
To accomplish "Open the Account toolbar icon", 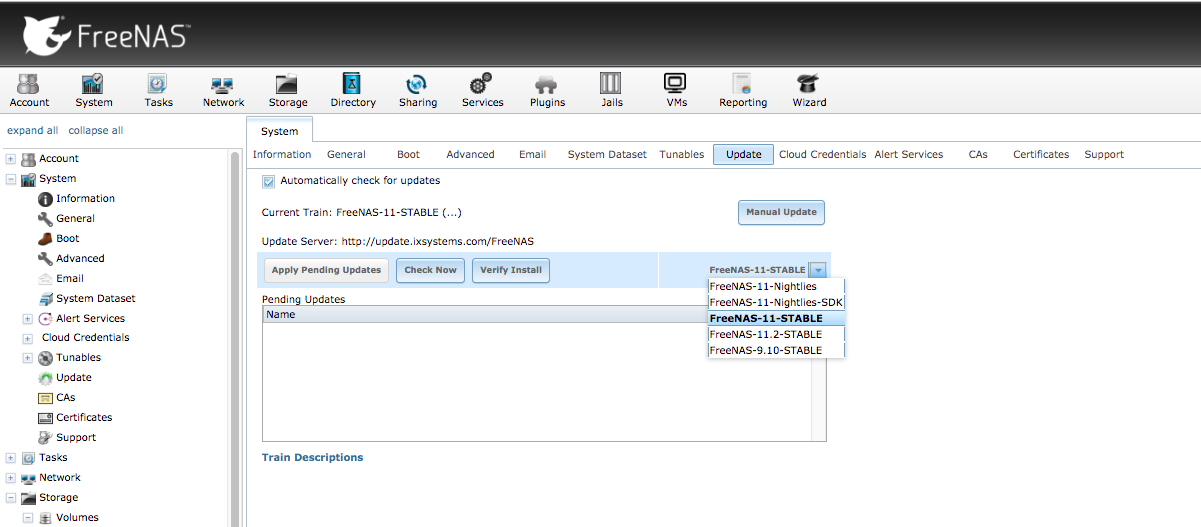I will coord(29,90).
